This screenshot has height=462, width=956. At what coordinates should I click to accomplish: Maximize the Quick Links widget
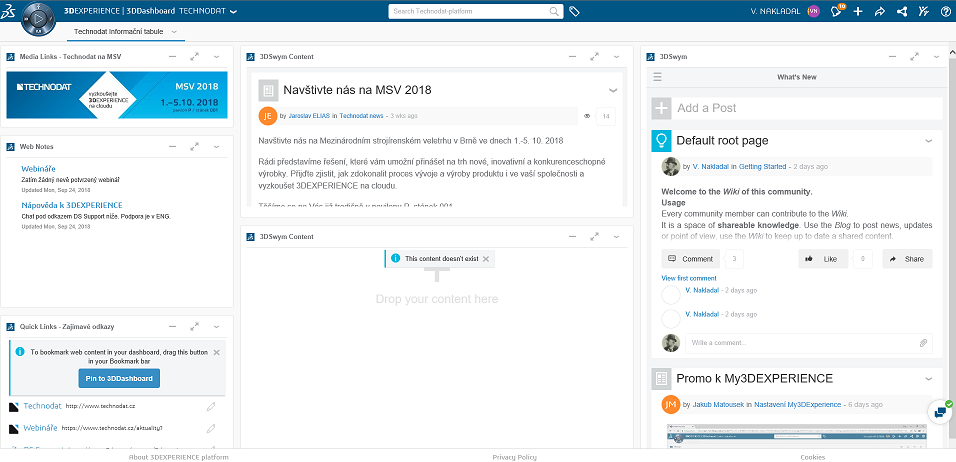click(194, 326)
